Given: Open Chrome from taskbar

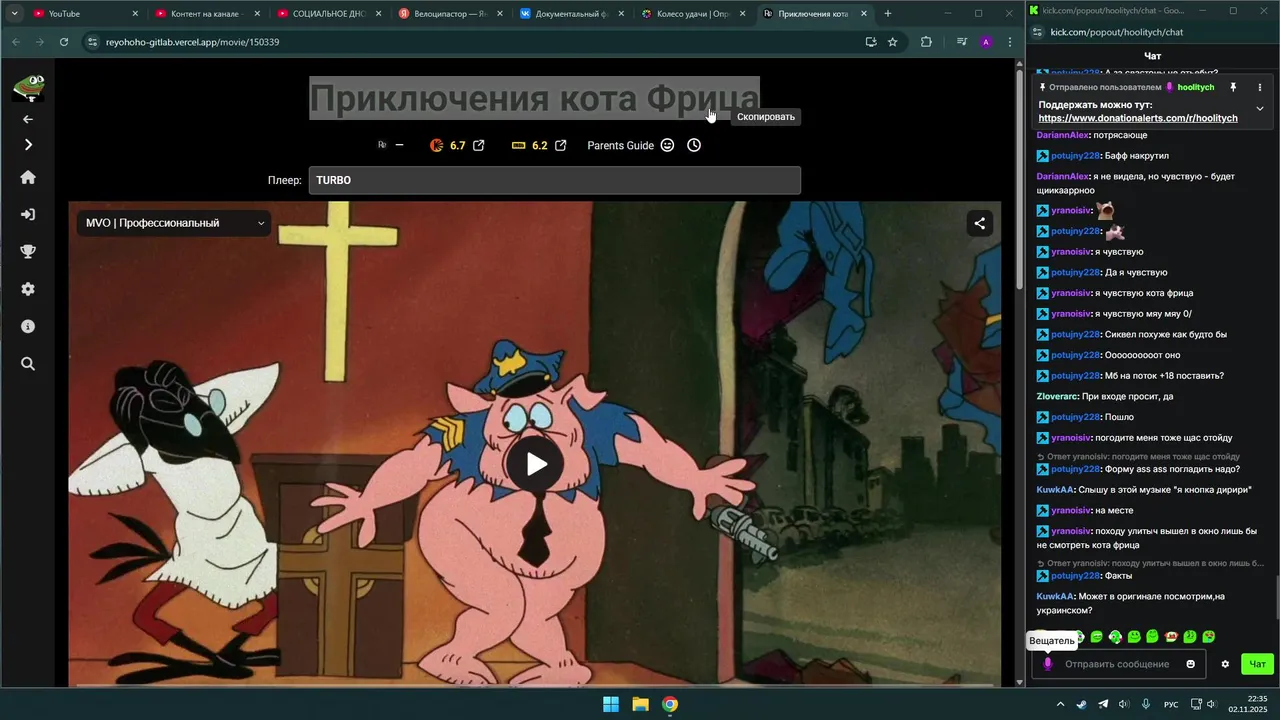Looking at the screenshot, I should tap(670, 704).
